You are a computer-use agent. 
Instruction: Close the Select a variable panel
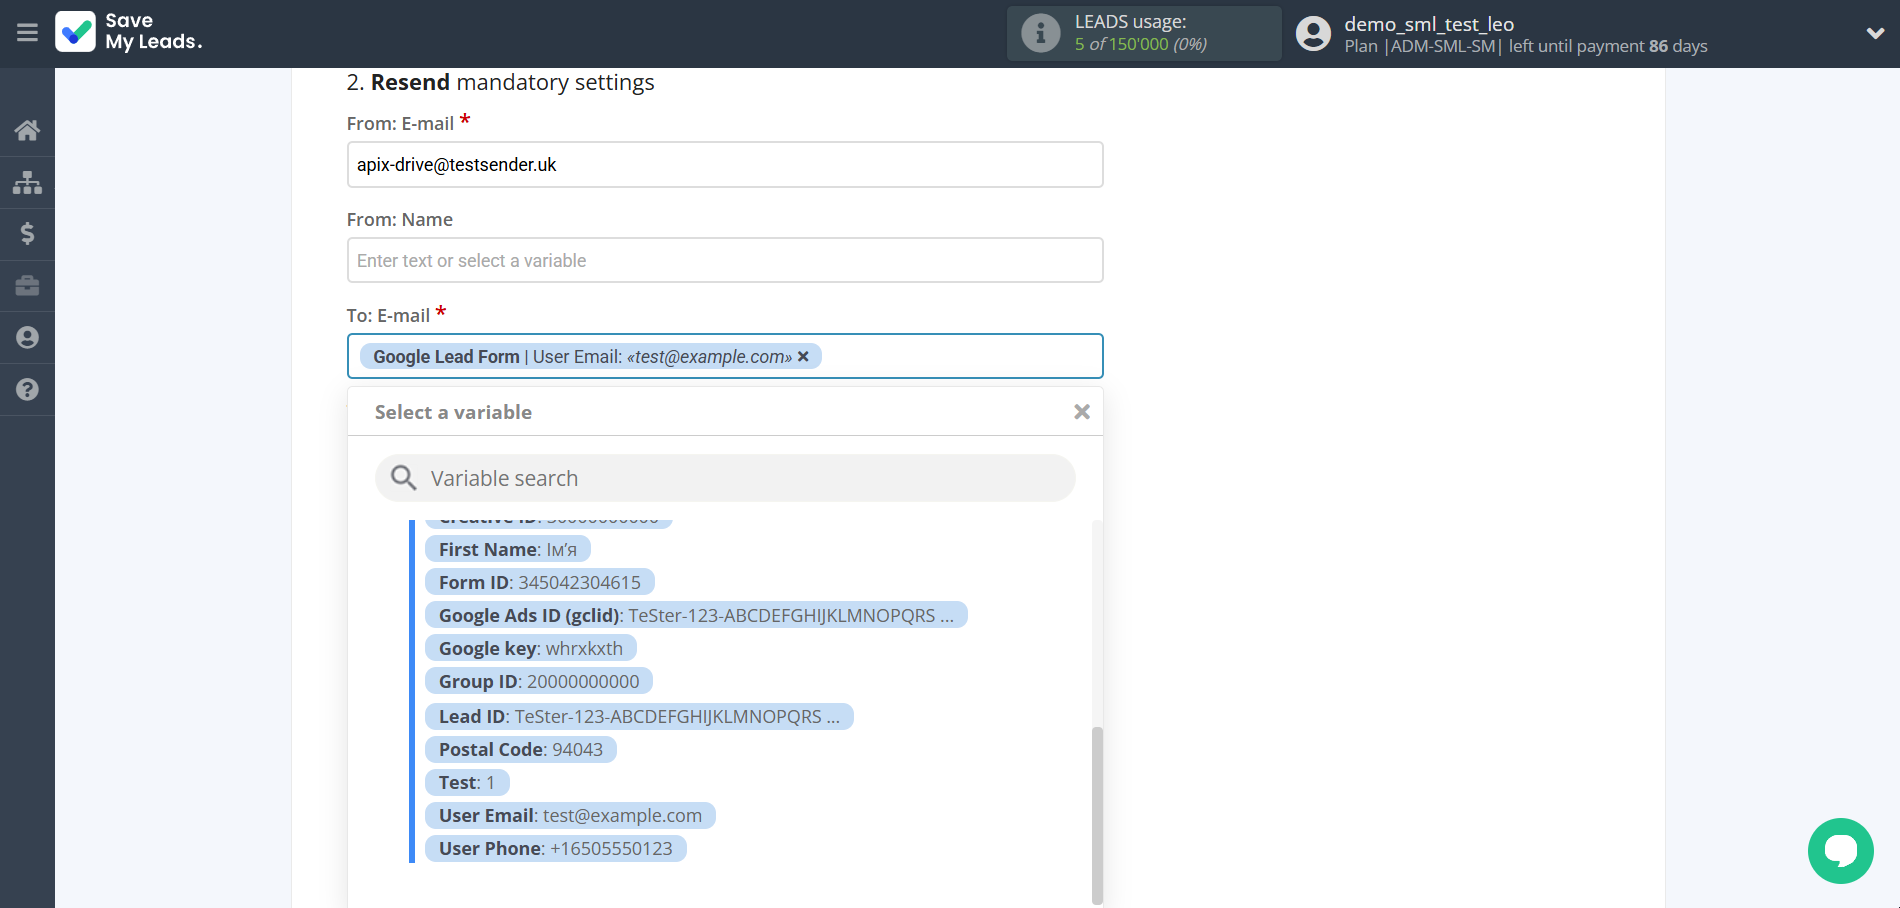pyautogui.click(x=1081, y=411)
